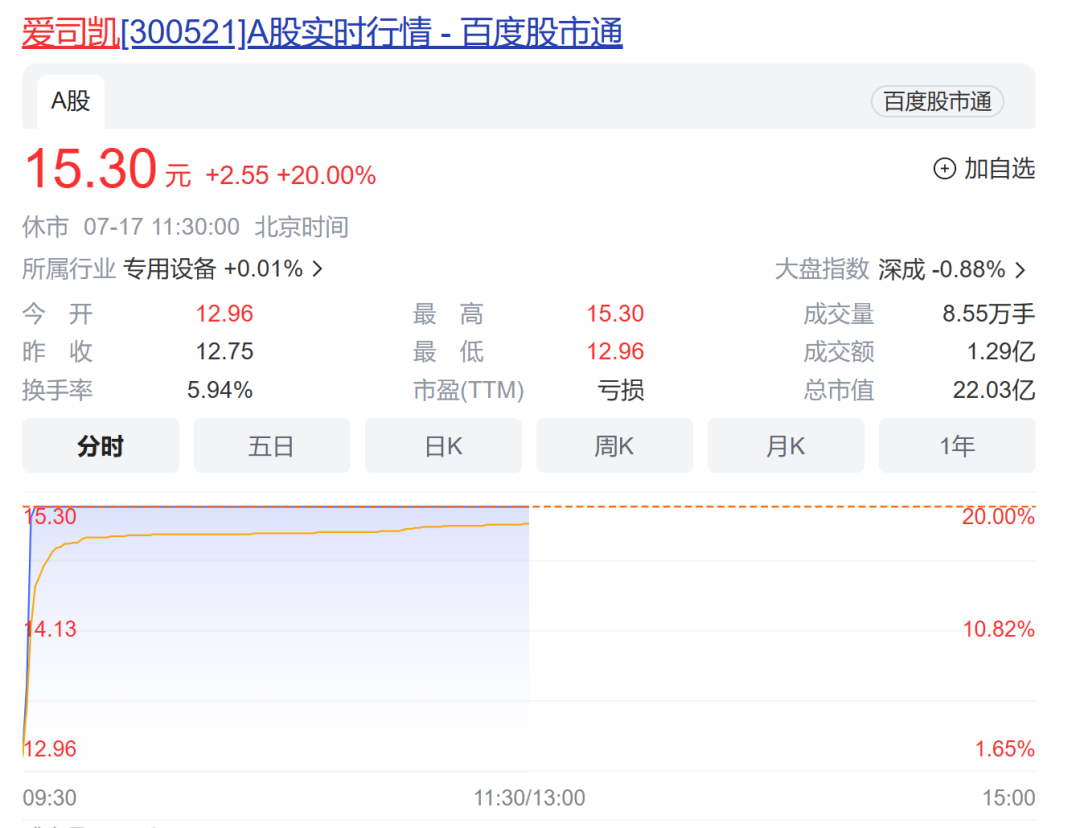Open the 爱司凯[300521] stock title link

pyautogui.click(x=322, y=32)
